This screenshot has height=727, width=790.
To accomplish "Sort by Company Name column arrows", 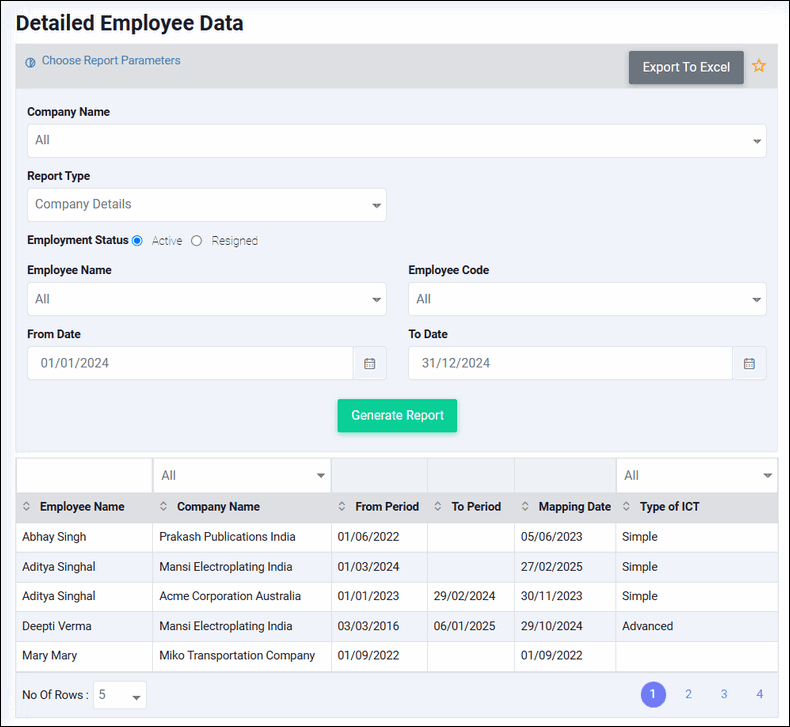I will click(x=163, y=506).
